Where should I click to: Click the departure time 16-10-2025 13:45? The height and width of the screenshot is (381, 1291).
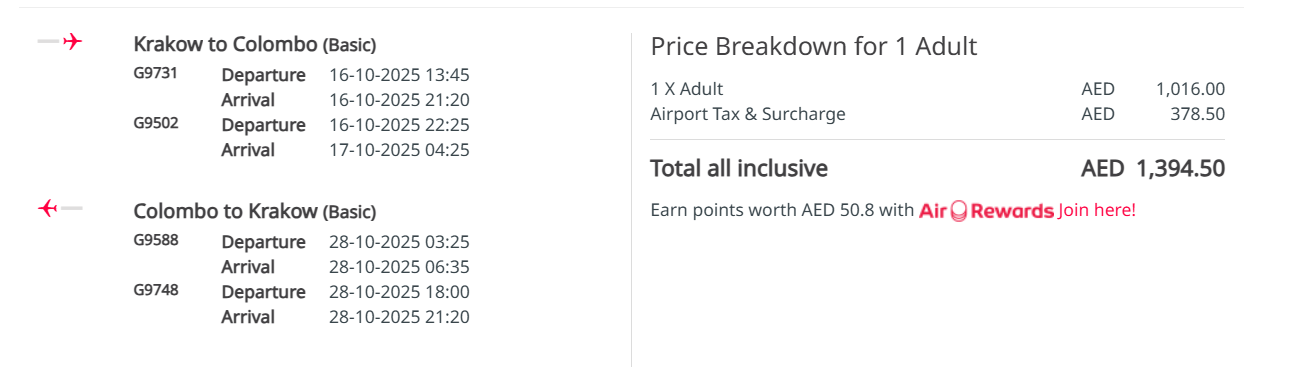pos(399,75)
